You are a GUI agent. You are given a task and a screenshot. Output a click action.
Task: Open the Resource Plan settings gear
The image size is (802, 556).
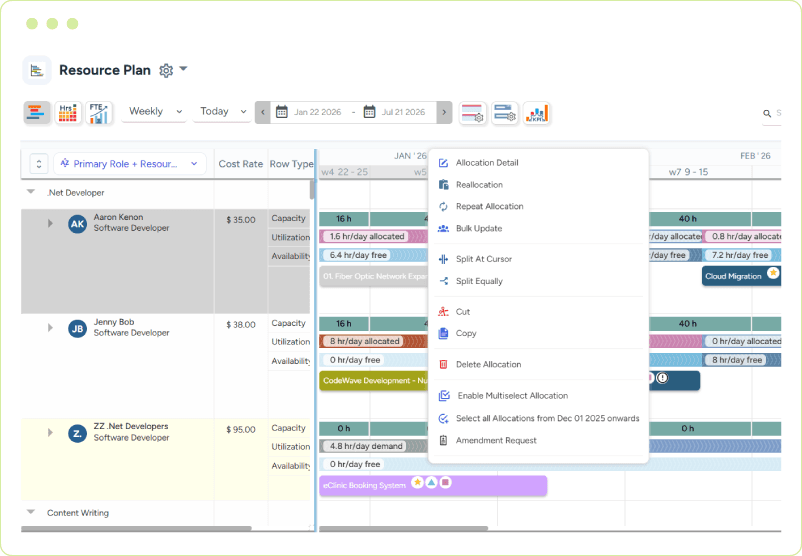[166, 70]
